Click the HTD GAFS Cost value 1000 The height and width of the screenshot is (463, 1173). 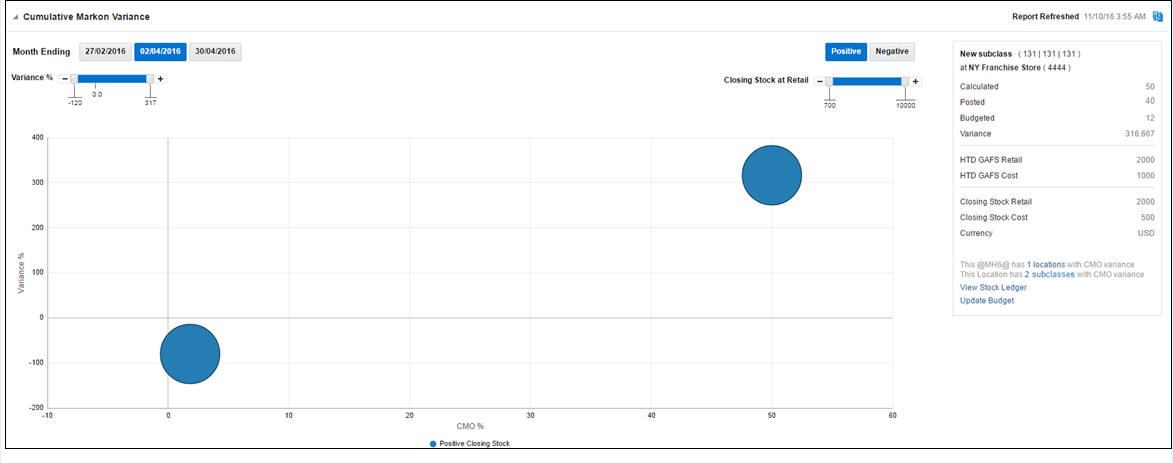tap(1146, 176)
